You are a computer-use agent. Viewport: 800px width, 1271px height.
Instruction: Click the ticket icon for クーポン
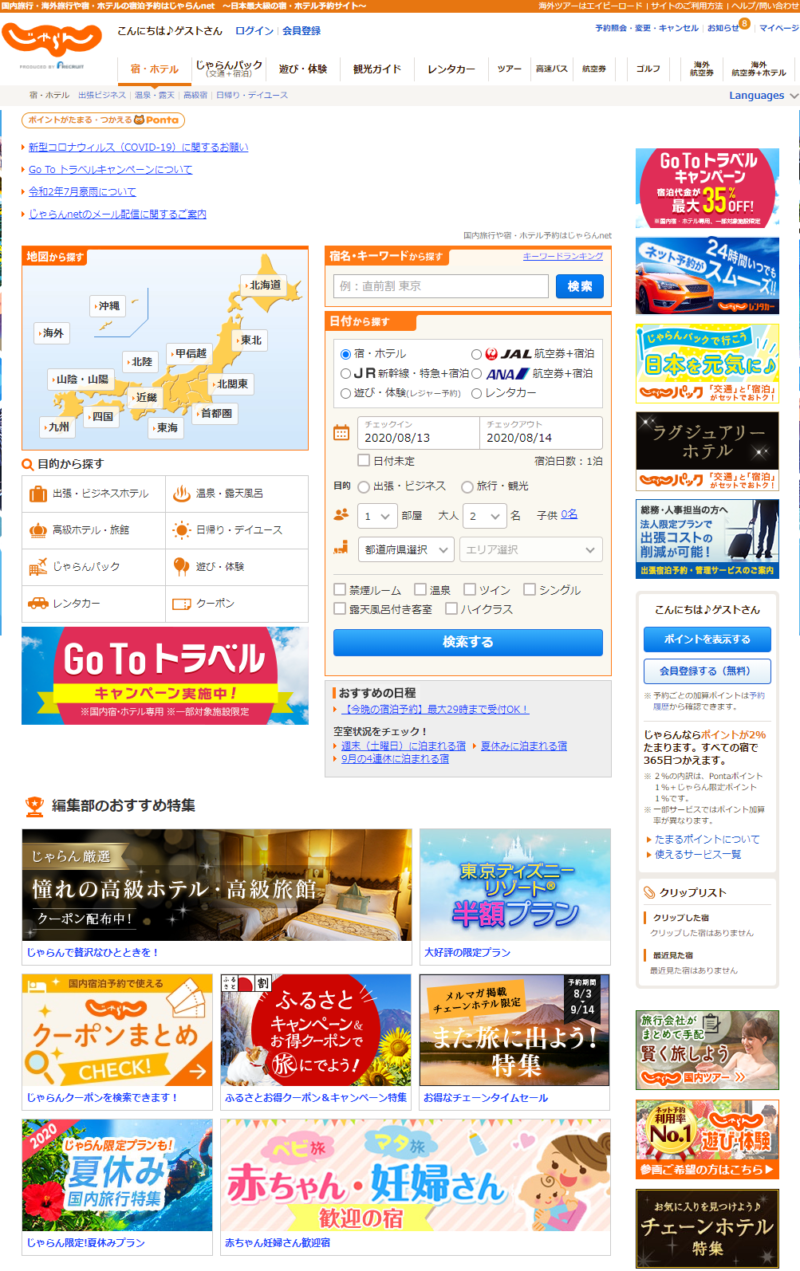click(182, 604)
